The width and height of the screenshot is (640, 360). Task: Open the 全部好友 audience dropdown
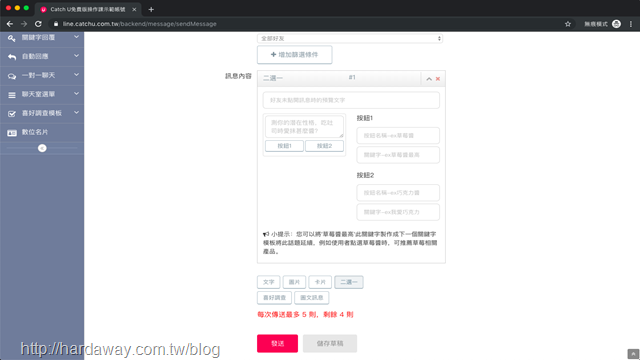tap(350, 38)
